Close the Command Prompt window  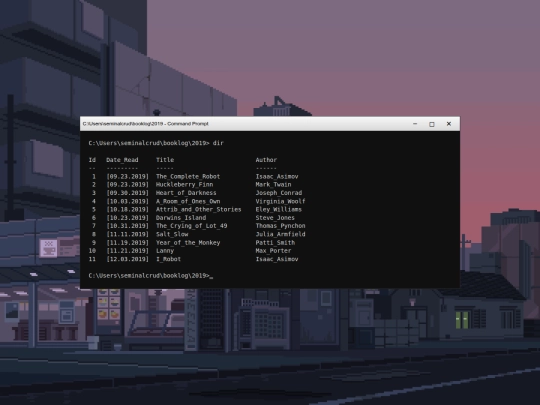pyautogui.click(x=449, y=124)
